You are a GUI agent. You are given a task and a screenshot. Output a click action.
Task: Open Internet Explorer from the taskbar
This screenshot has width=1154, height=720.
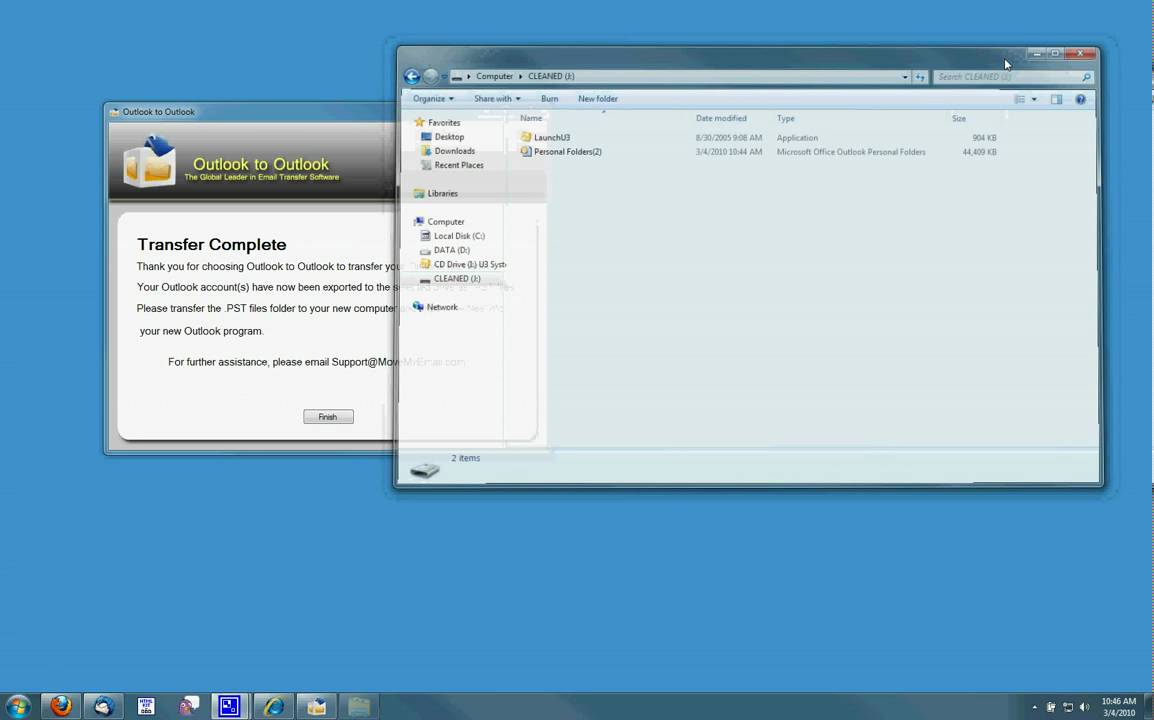pos(274,706)
